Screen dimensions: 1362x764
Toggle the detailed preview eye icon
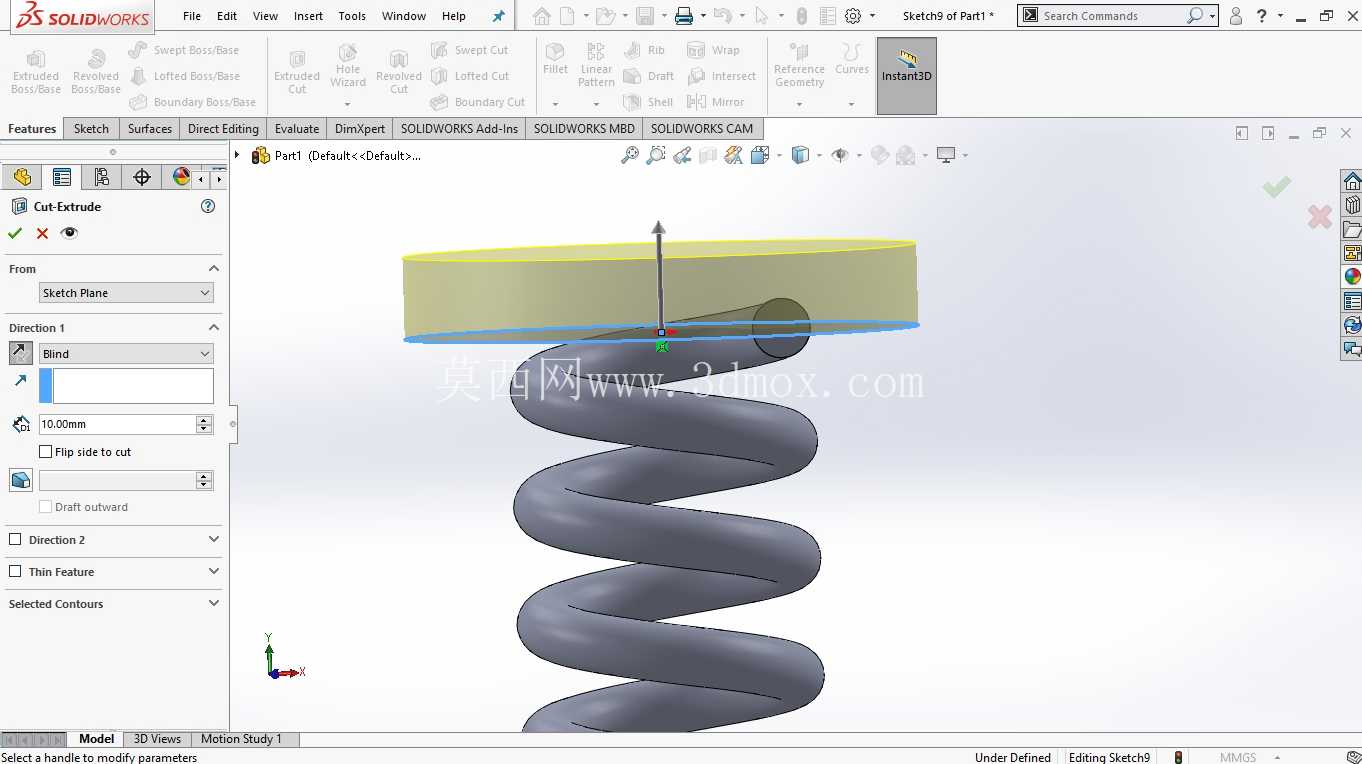click(69, 233)
